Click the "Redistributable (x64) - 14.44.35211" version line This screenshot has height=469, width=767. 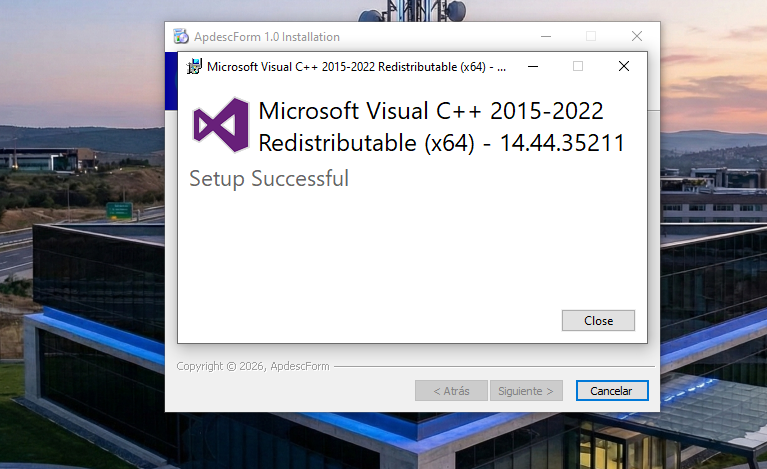point(441,143)
